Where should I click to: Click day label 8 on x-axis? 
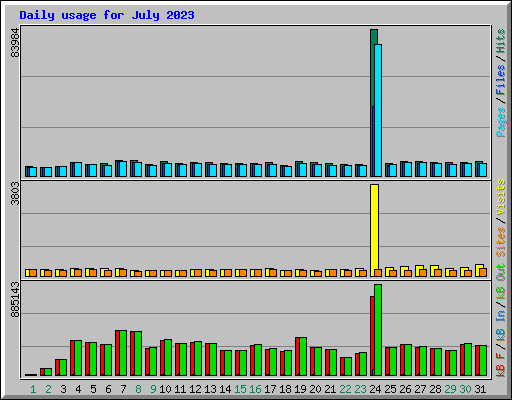pyautogui.click(x=138, y=389)
